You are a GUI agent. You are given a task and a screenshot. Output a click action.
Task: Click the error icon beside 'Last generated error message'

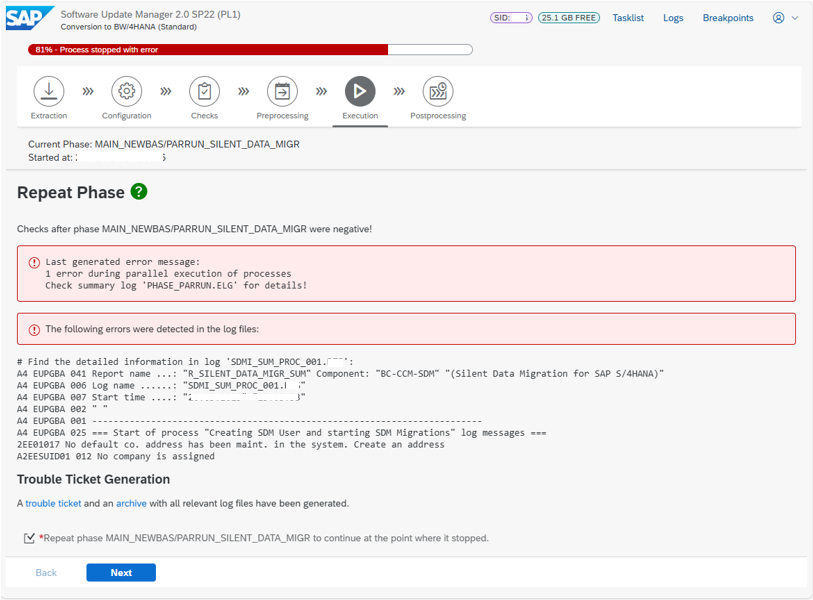pos(34,262)
